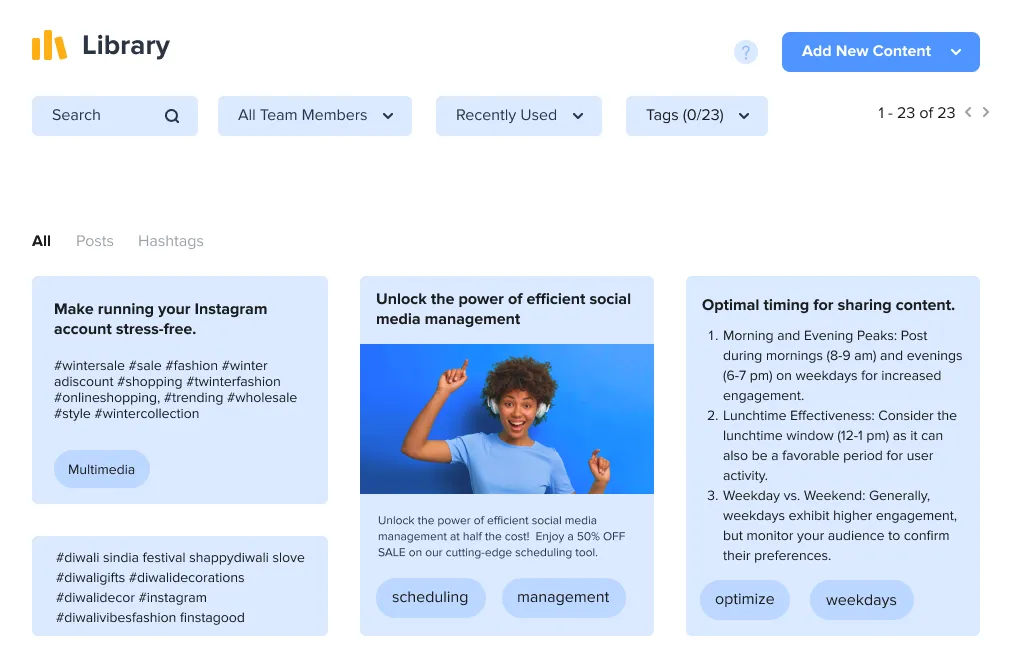Open the Recently Used sort dropdown
1012x660 pixels.
518,115
